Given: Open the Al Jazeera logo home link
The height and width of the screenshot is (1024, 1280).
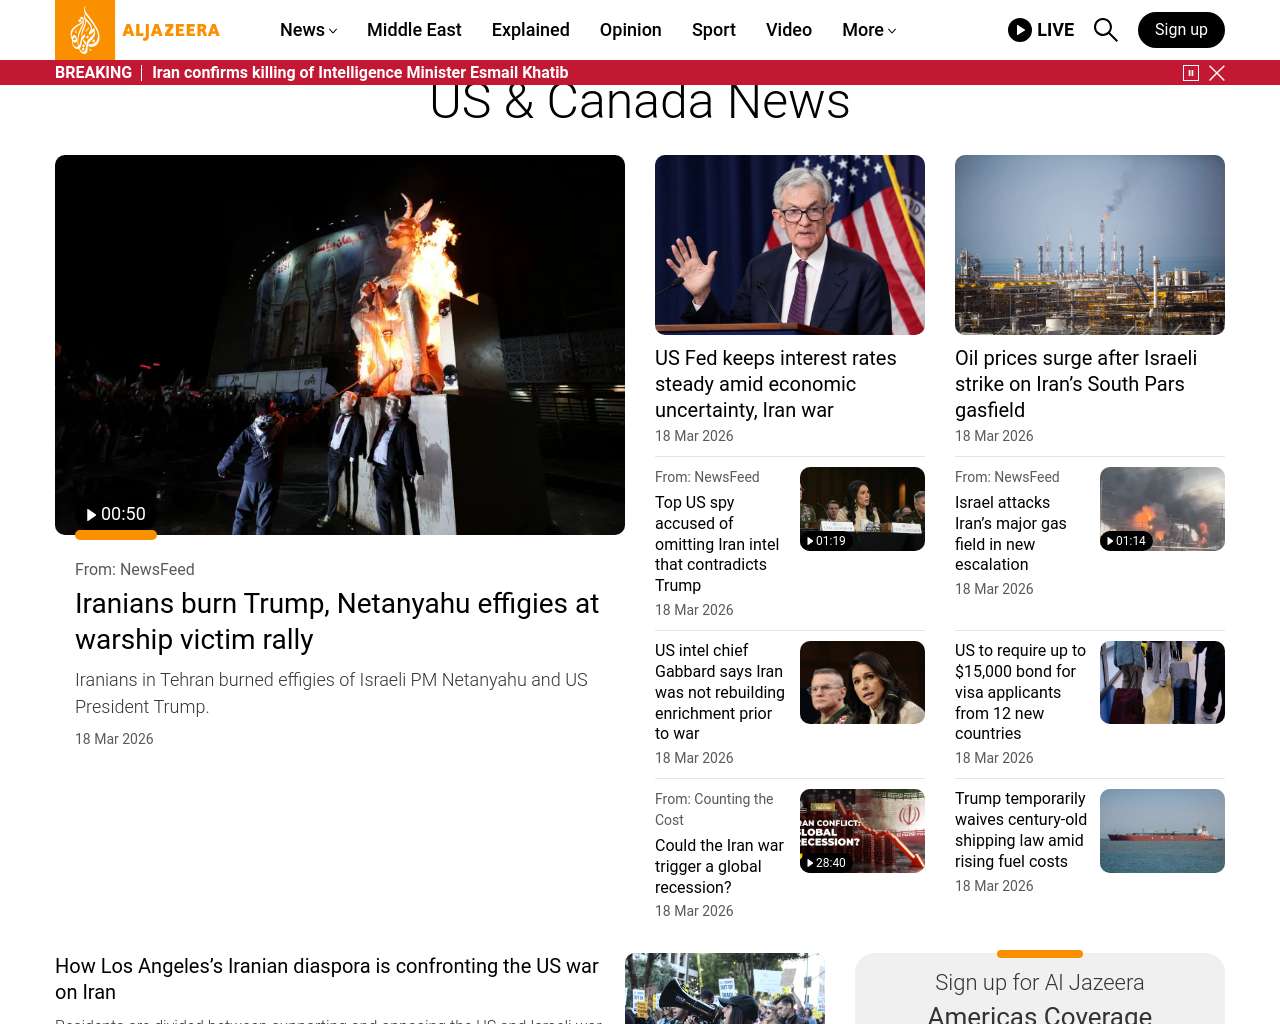Looking at the screenshot, I should point(138,30).
